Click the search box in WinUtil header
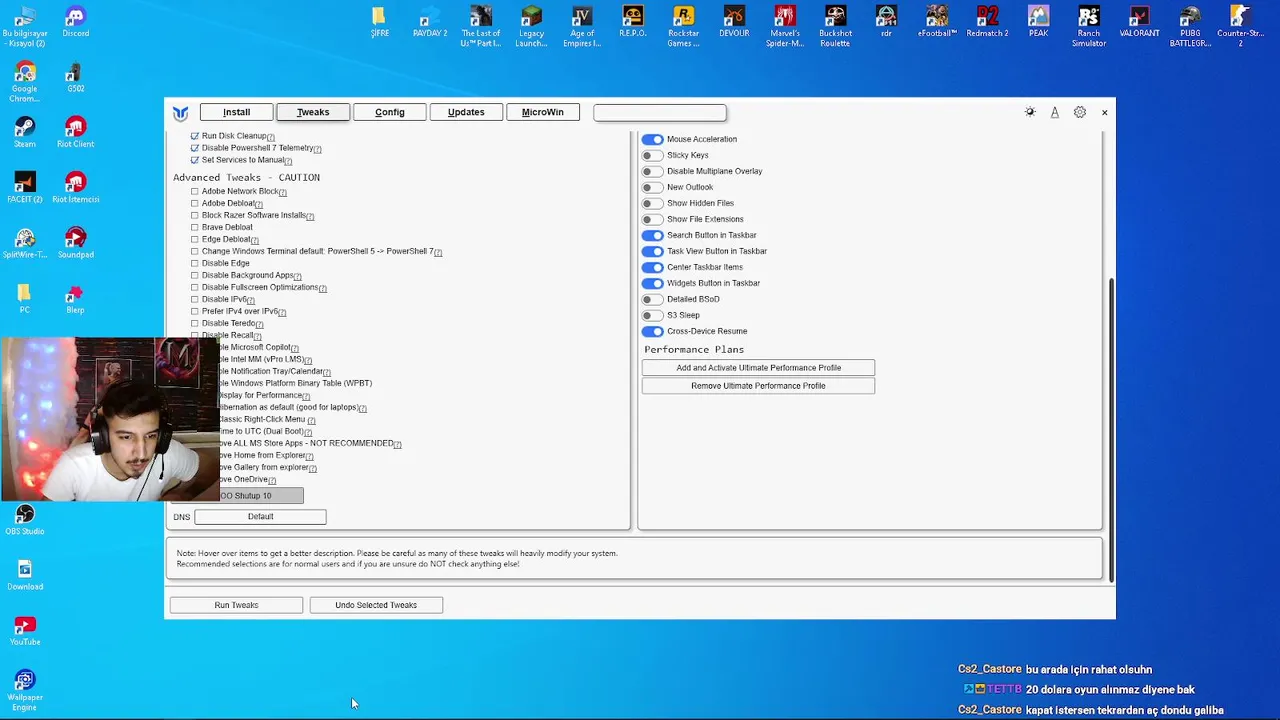1280x720 pixels. 660,112
